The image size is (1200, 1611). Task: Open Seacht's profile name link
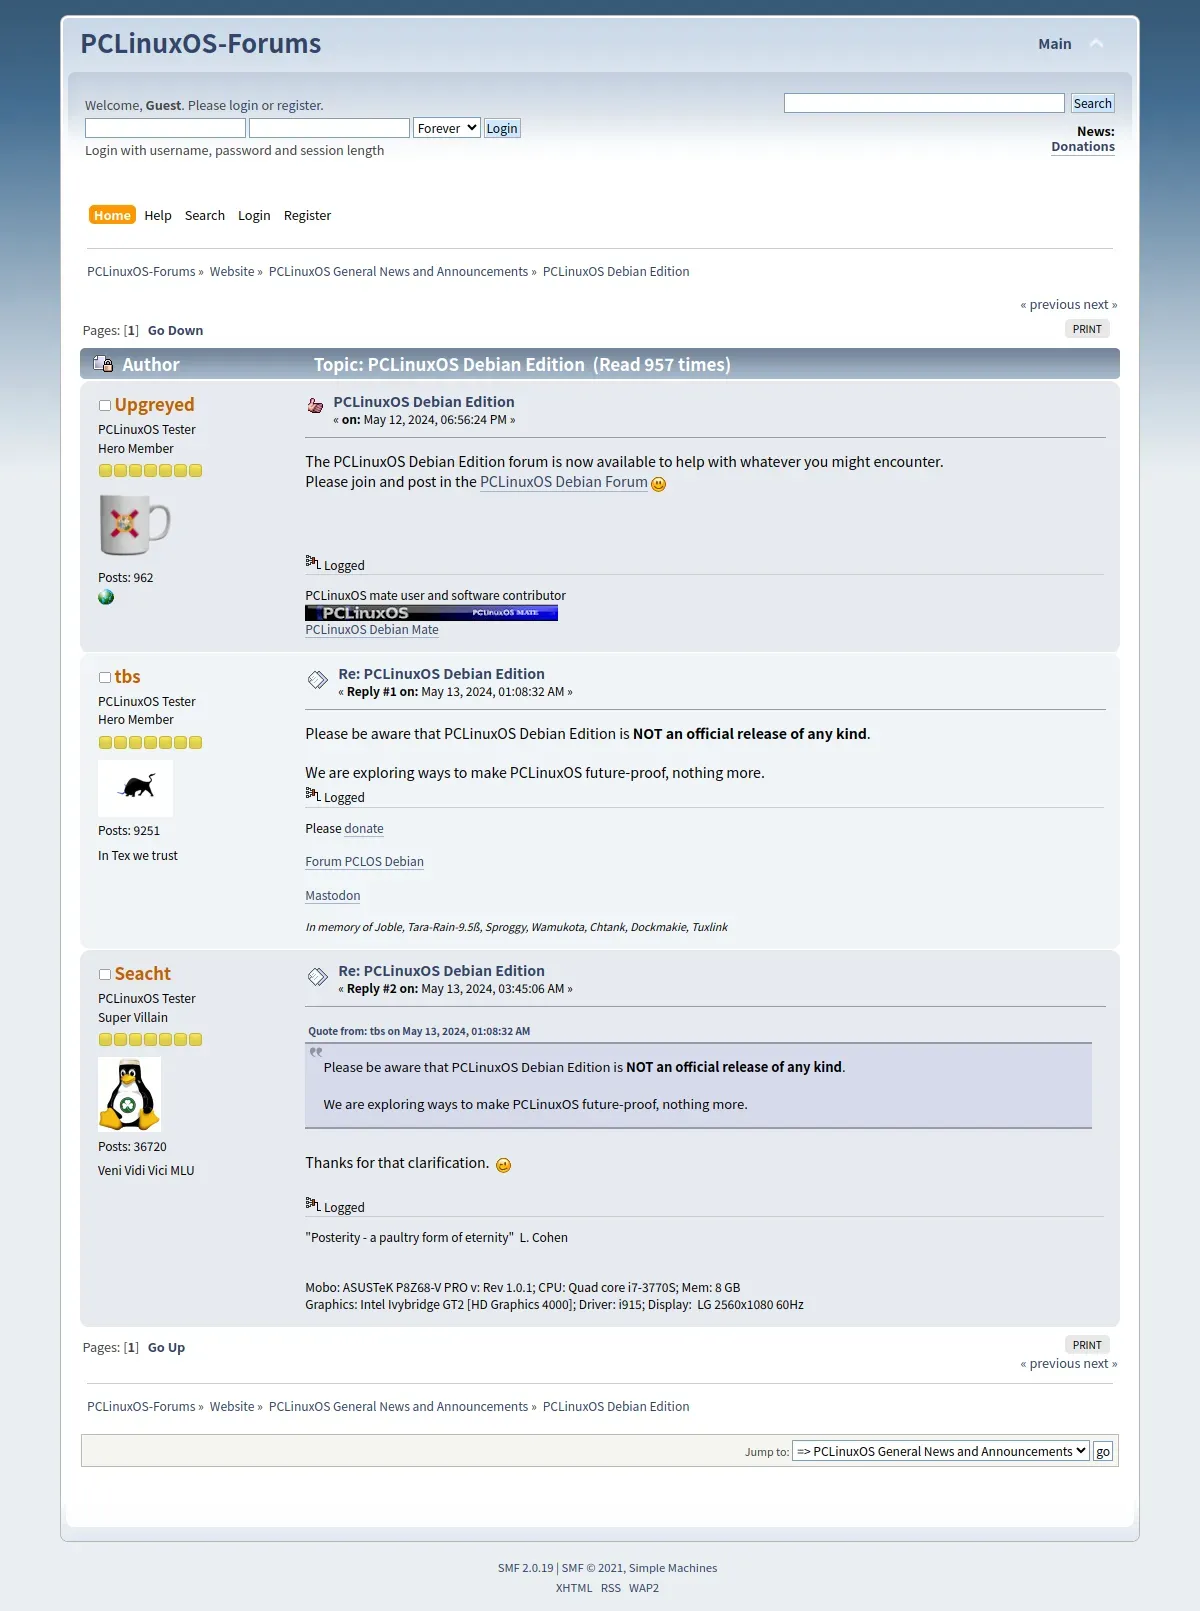click(x=142, y=974)
